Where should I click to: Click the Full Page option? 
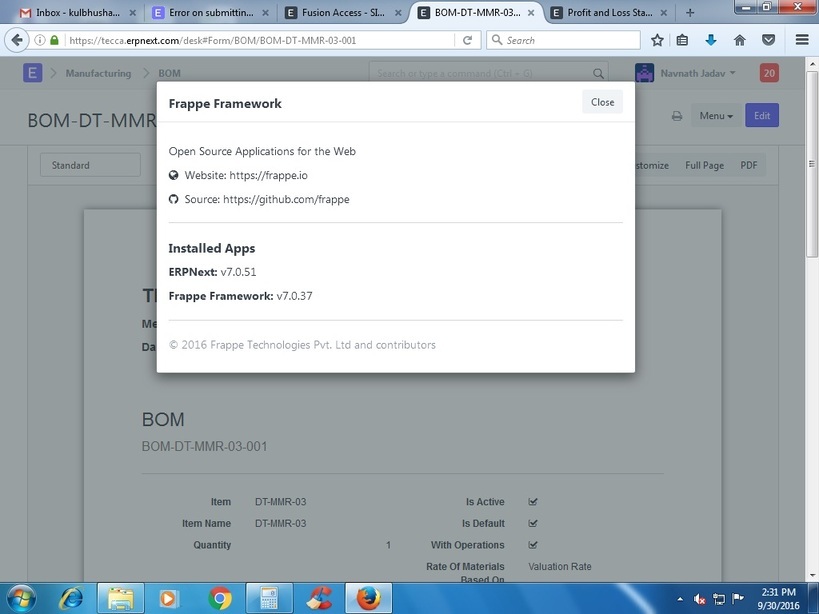click(704, 166)
